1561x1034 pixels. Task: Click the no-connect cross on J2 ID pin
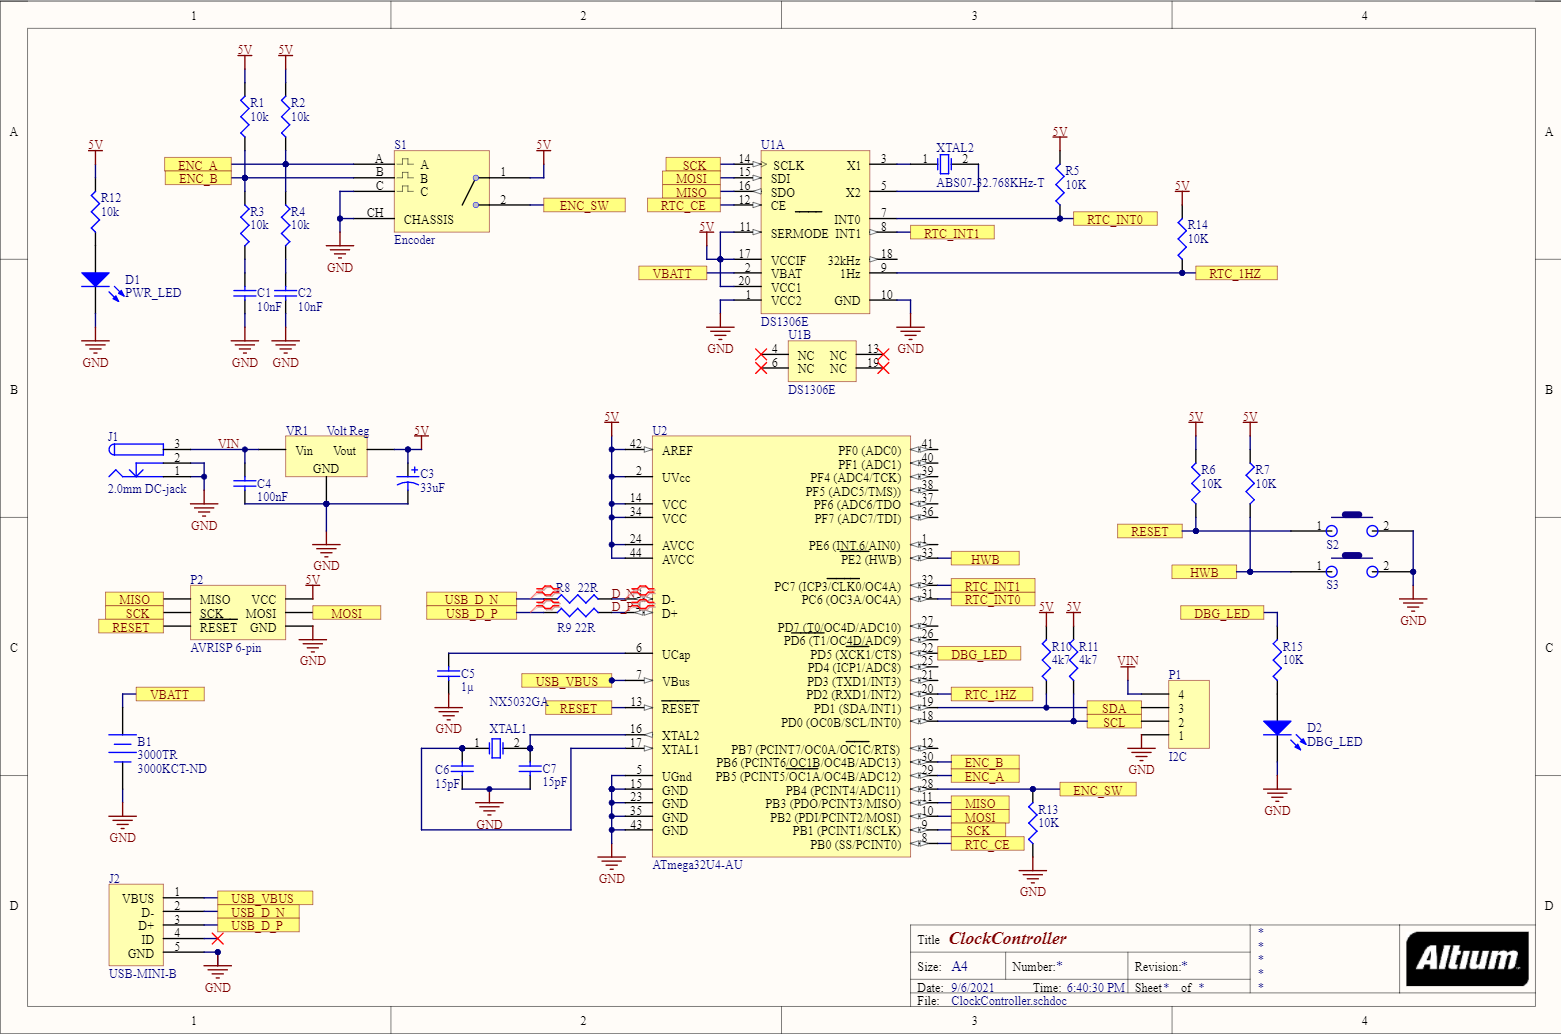point(217,939)
